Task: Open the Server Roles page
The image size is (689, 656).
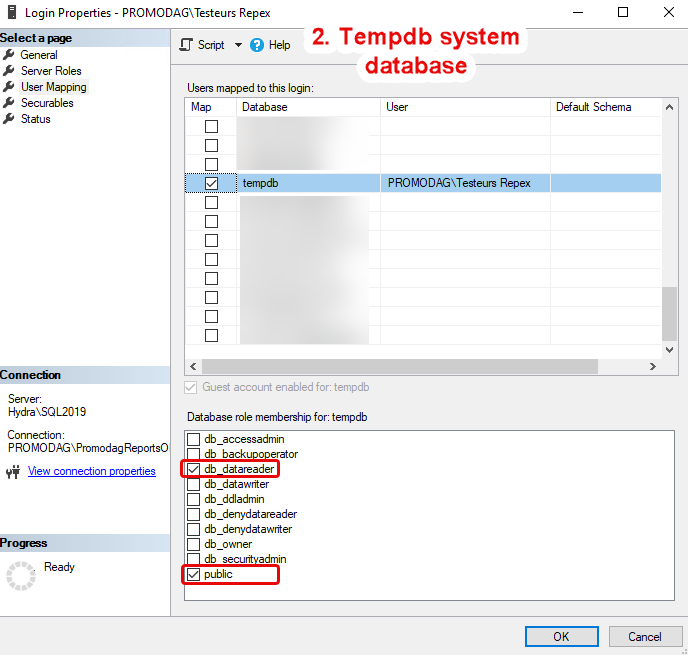Action: (51, 71)
